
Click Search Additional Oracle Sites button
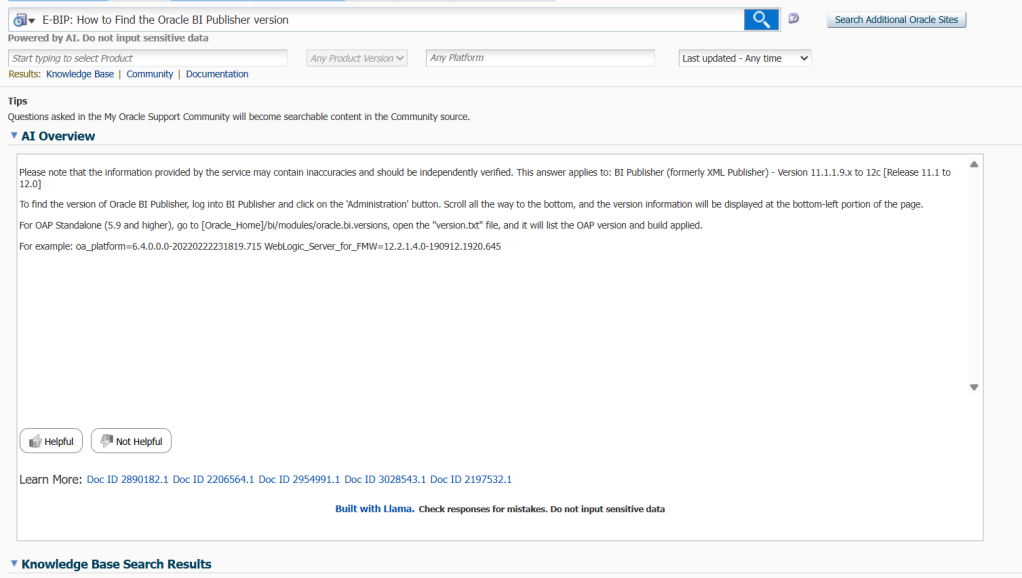point(896,20)
